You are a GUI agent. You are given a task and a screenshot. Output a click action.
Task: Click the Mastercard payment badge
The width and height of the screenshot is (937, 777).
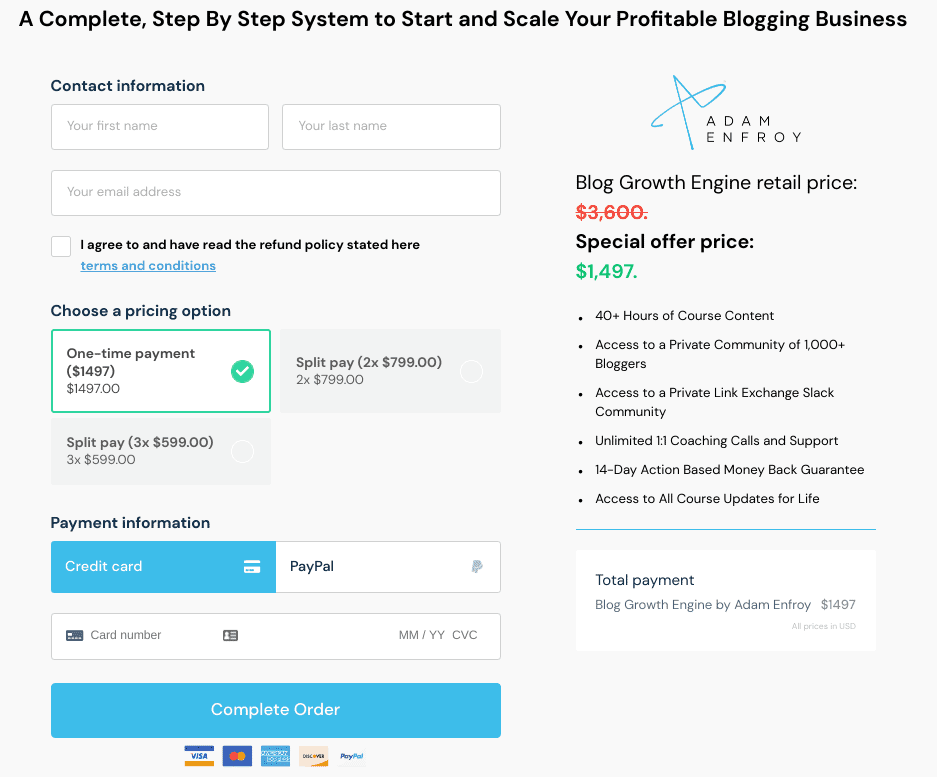point(237,756)
